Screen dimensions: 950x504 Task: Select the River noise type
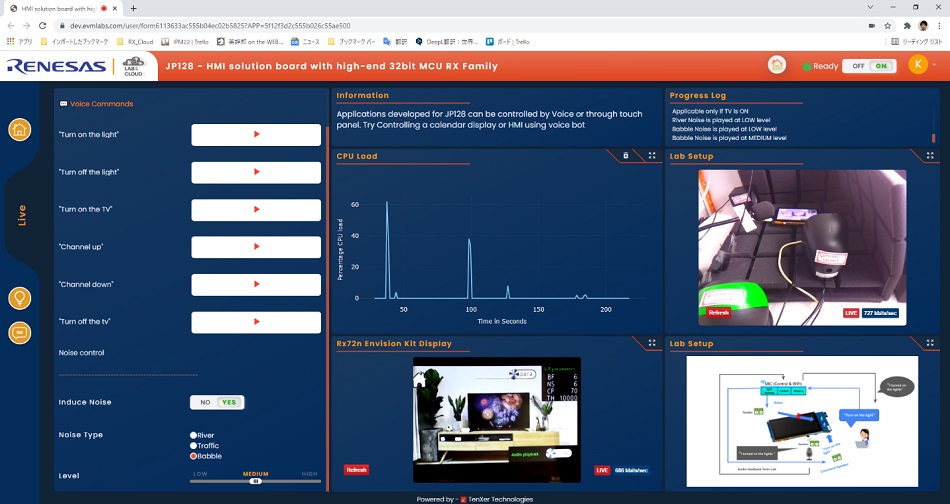pos(193,435)
